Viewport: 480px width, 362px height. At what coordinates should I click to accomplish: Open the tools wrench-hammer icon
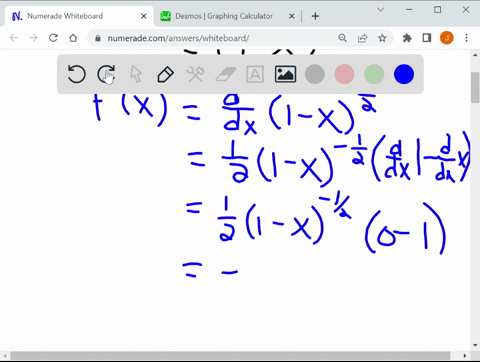pos(195,74)
